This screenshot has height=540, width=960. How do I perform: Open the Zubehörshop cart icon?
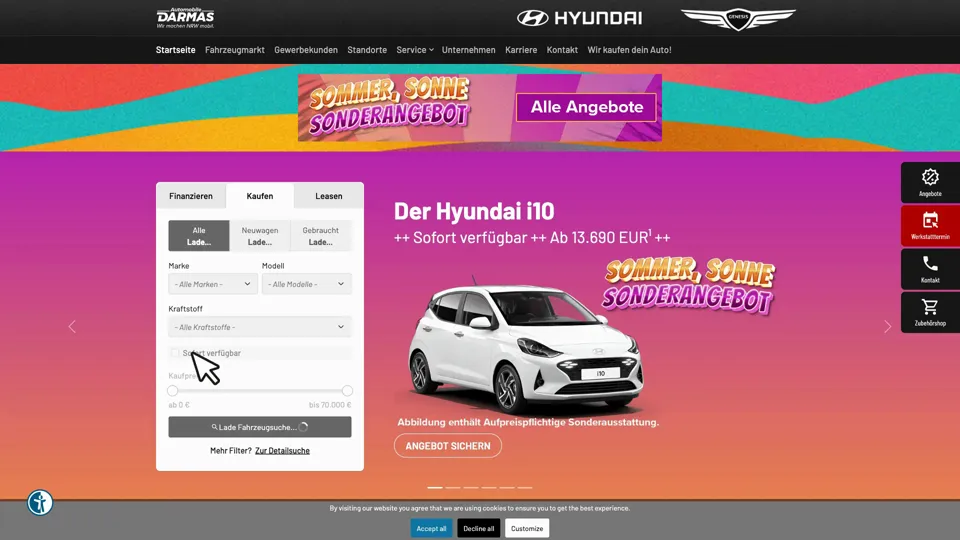[930, 312]
